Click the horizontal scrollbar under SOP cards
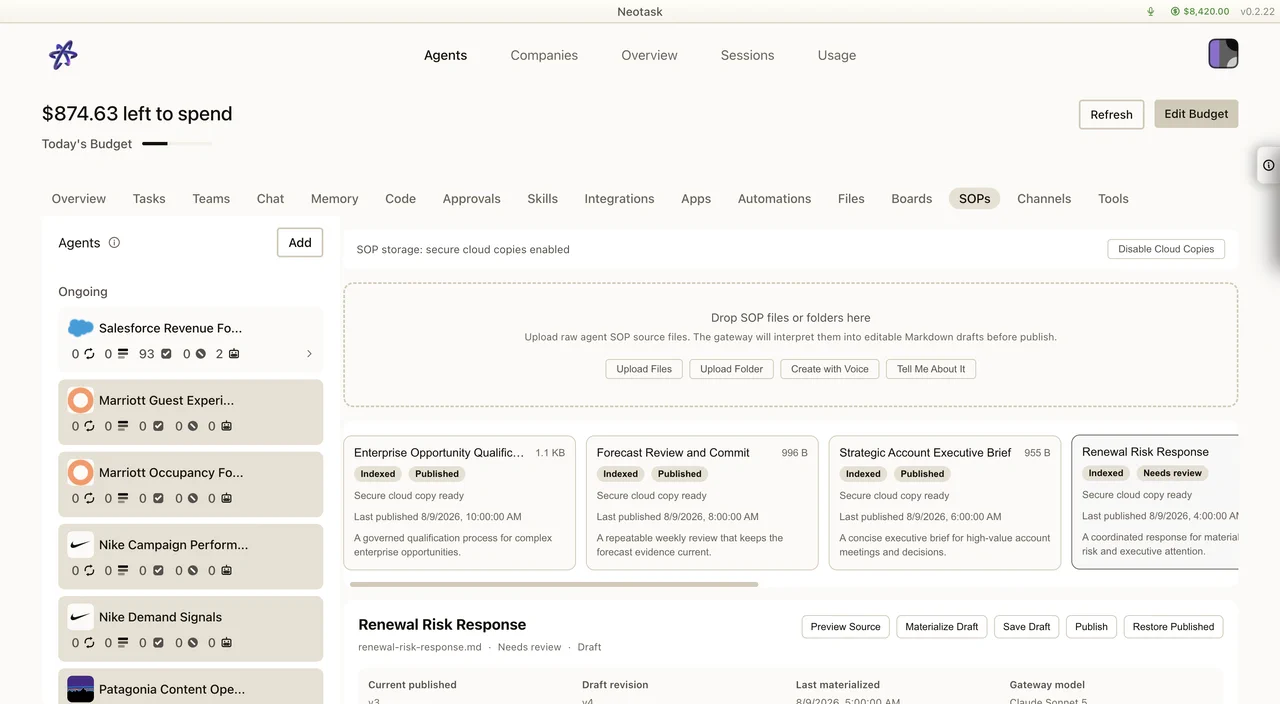This screenshot has height=704, width=1280. pyautogui.click(x=554, y=584)
